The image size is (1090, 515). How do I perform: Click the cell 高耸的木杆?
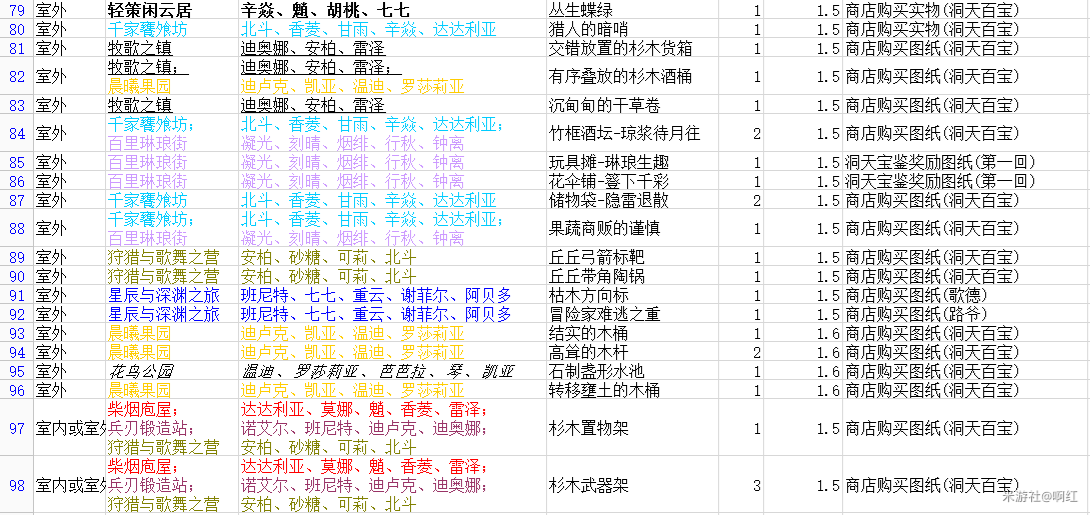[x=631, y=352]
